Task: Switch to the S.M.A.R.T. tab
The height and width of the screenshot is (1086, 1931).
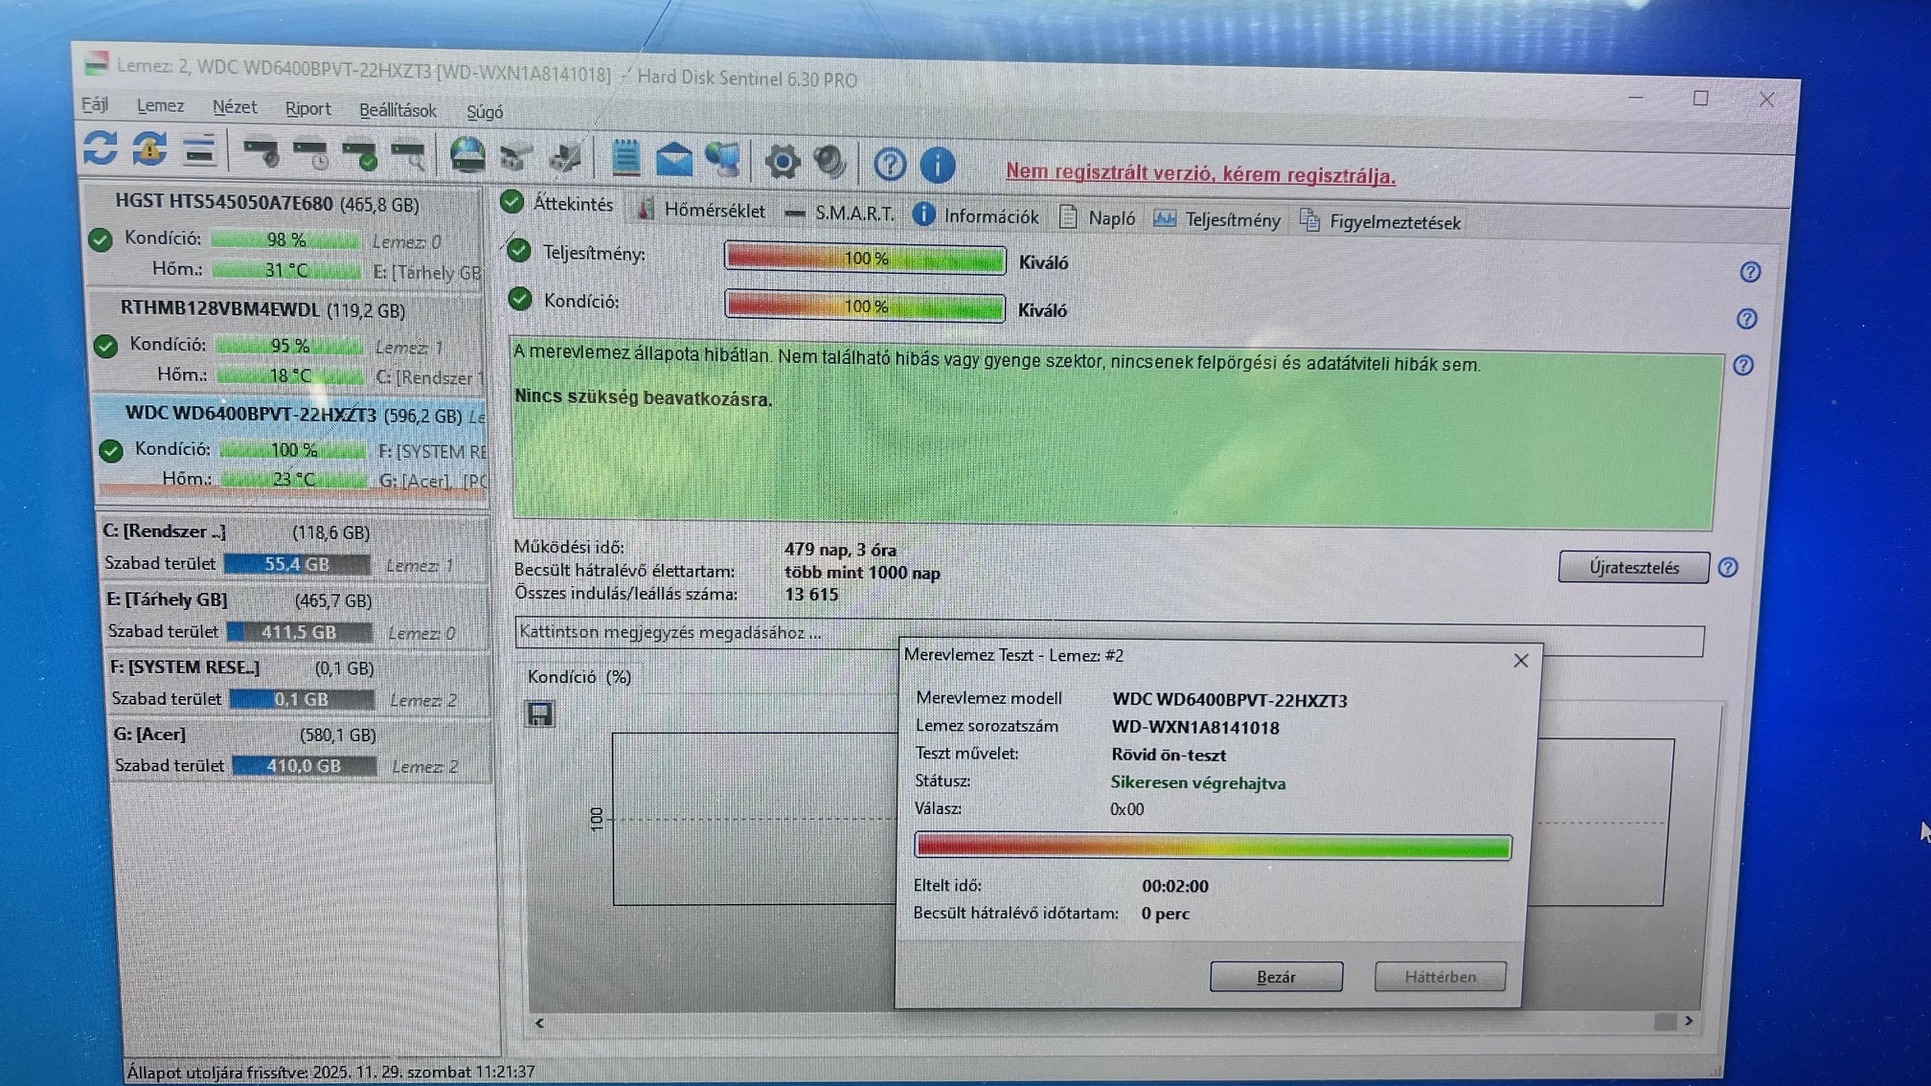Action: pos(852,214)
